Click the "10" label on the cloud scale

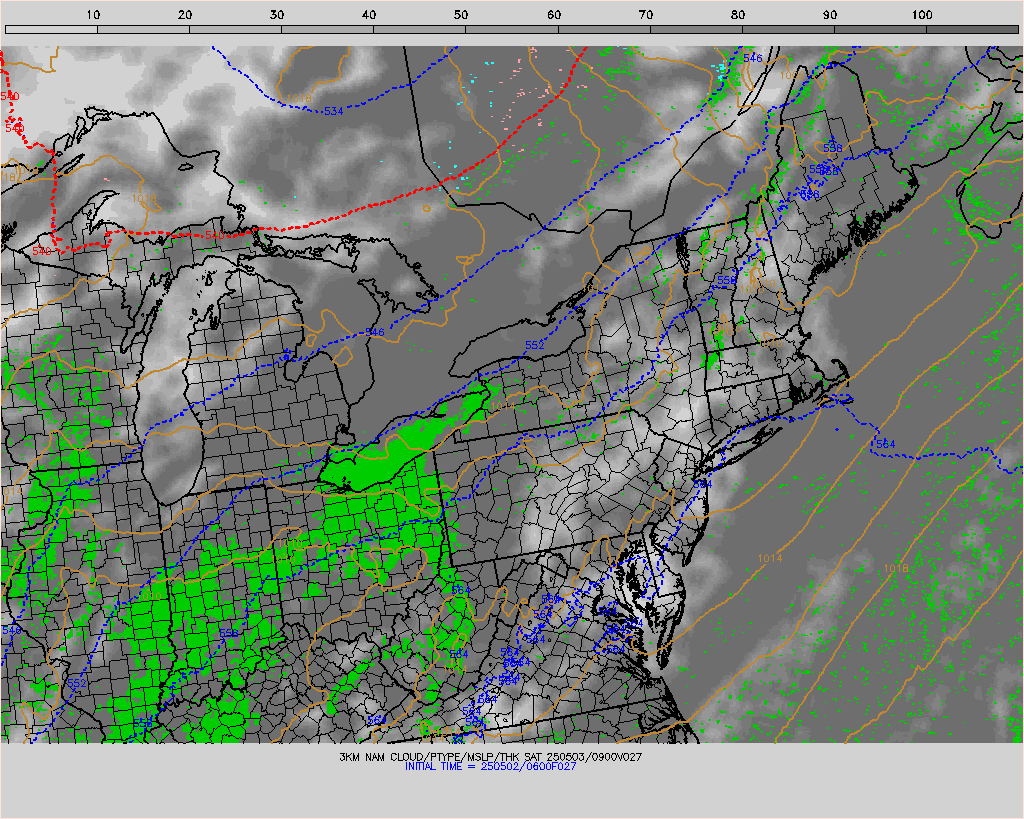tap(93, 14)
